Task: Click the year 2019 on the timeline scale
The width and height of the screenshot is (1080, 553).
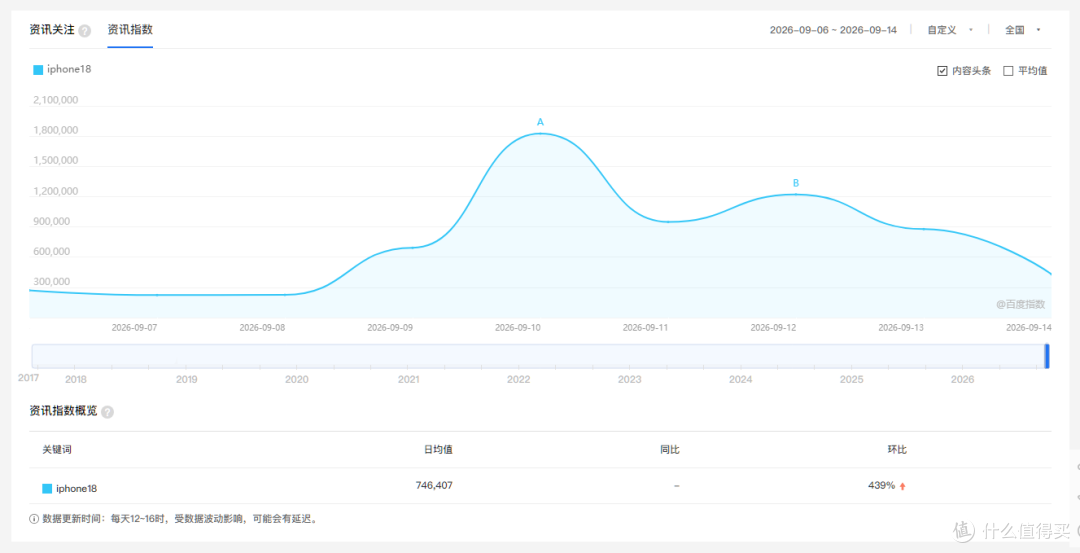Action: [x=186, y=379]
